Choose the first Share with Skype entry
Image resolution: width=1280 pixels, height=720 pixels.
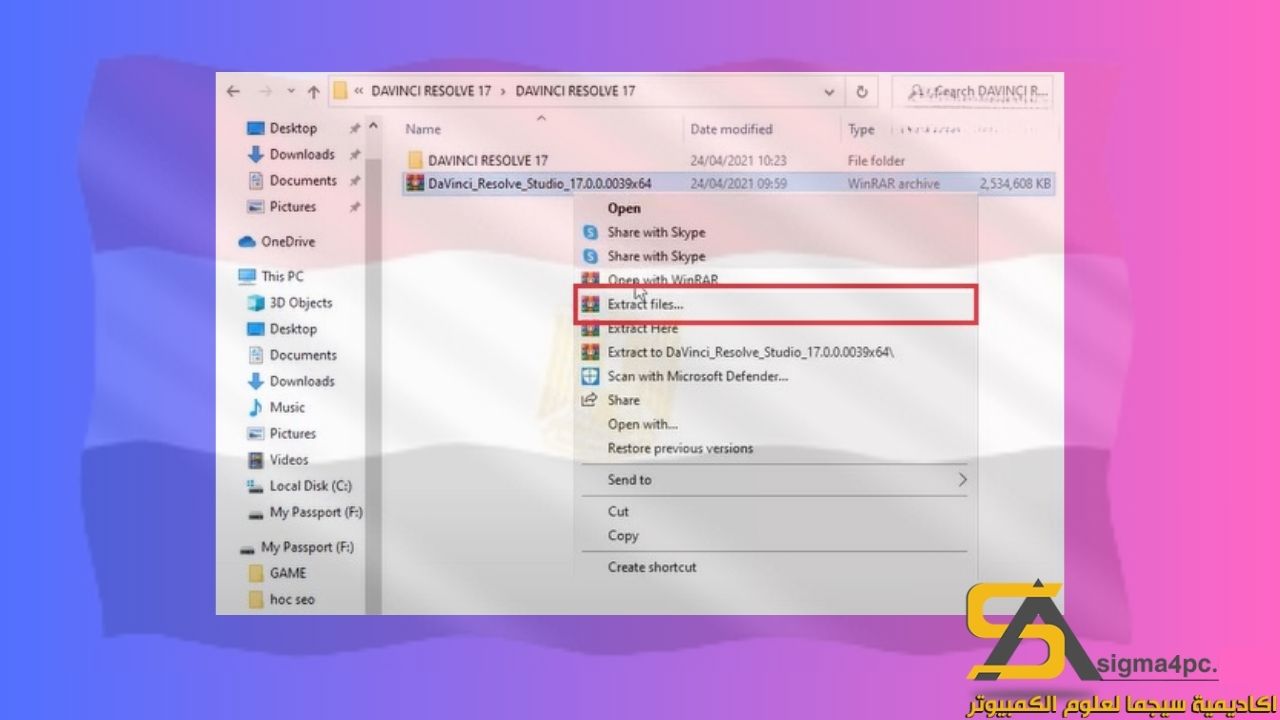[656, 232]
